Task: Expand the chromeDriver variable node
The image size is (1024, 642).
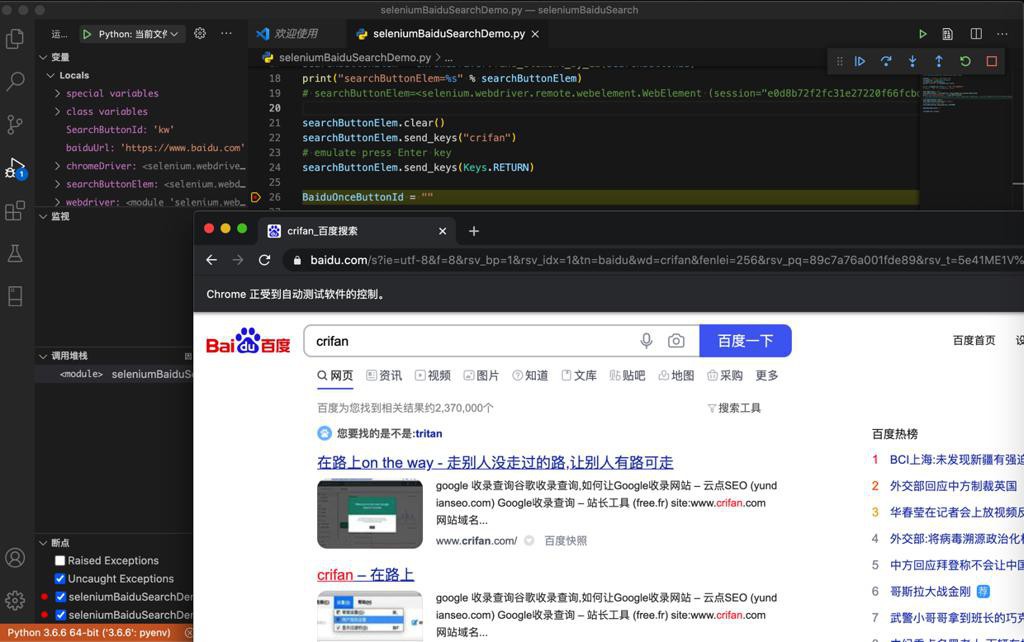Action: [58, 166]
